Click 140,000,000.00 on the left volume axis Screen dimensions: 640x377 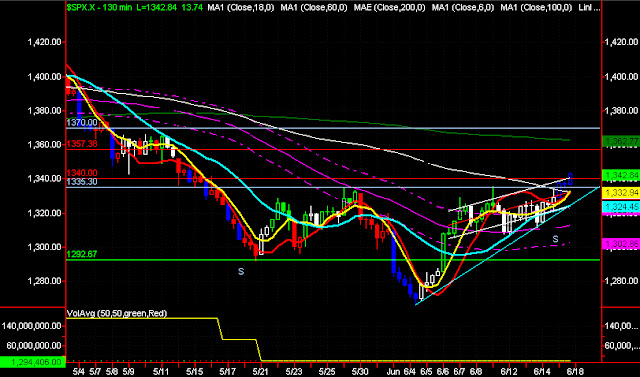click(x=32, y=326)
